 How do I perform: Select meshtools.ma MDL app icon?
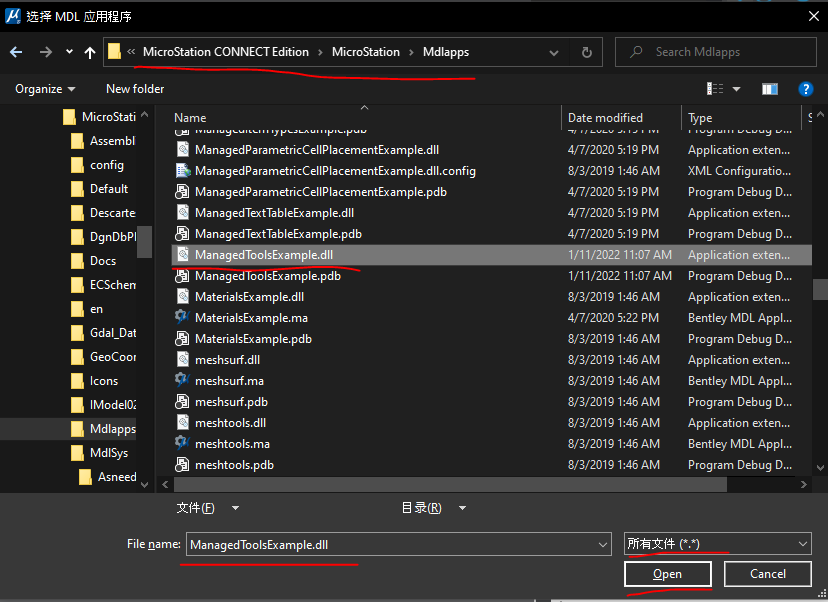click(x=182, y=443)
